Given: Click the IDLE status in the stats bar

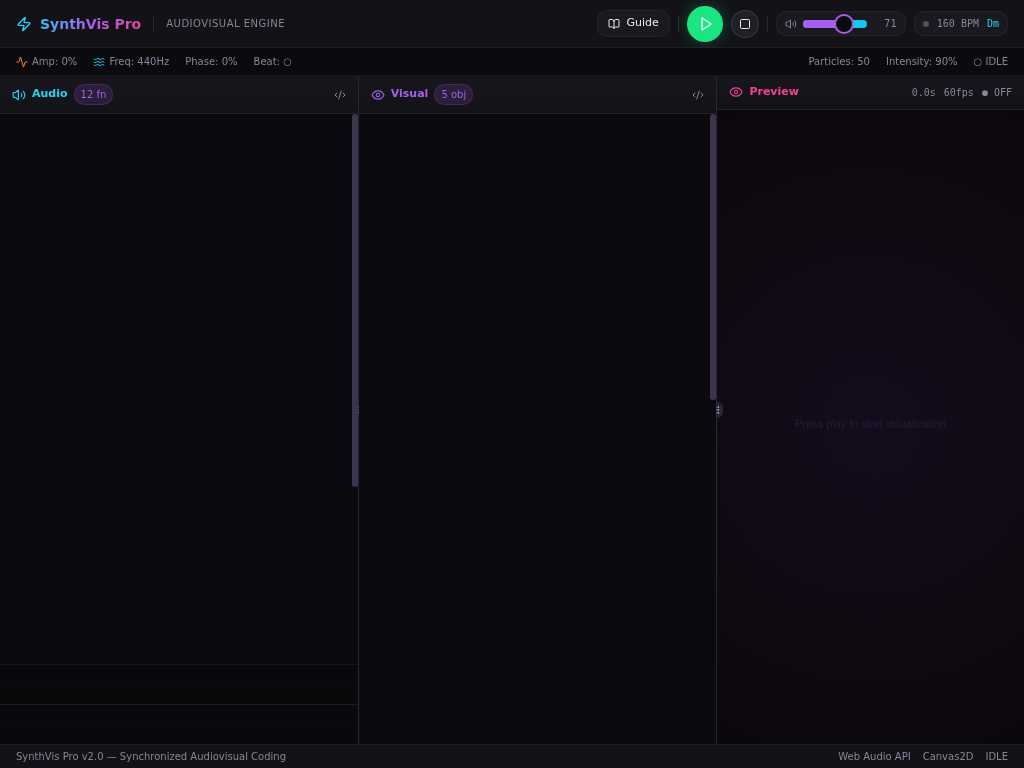Looking at the screenshot, I should 991,61.
